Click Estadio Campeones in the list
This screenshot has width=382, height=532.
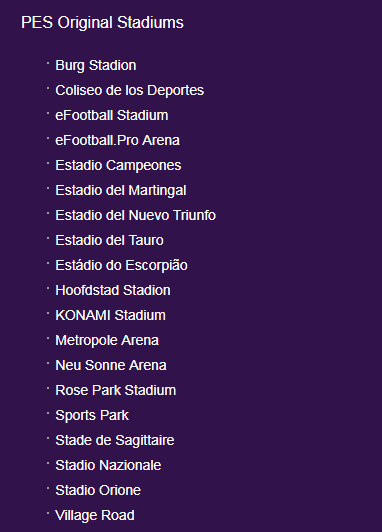(118, 166)
